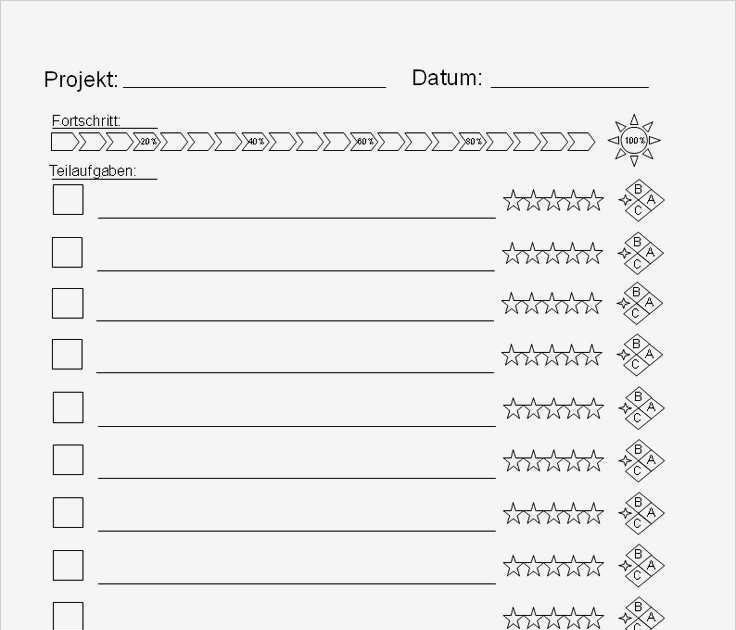
Task: Click the first blank progress arrow
Action: click(x=65, y=141)
